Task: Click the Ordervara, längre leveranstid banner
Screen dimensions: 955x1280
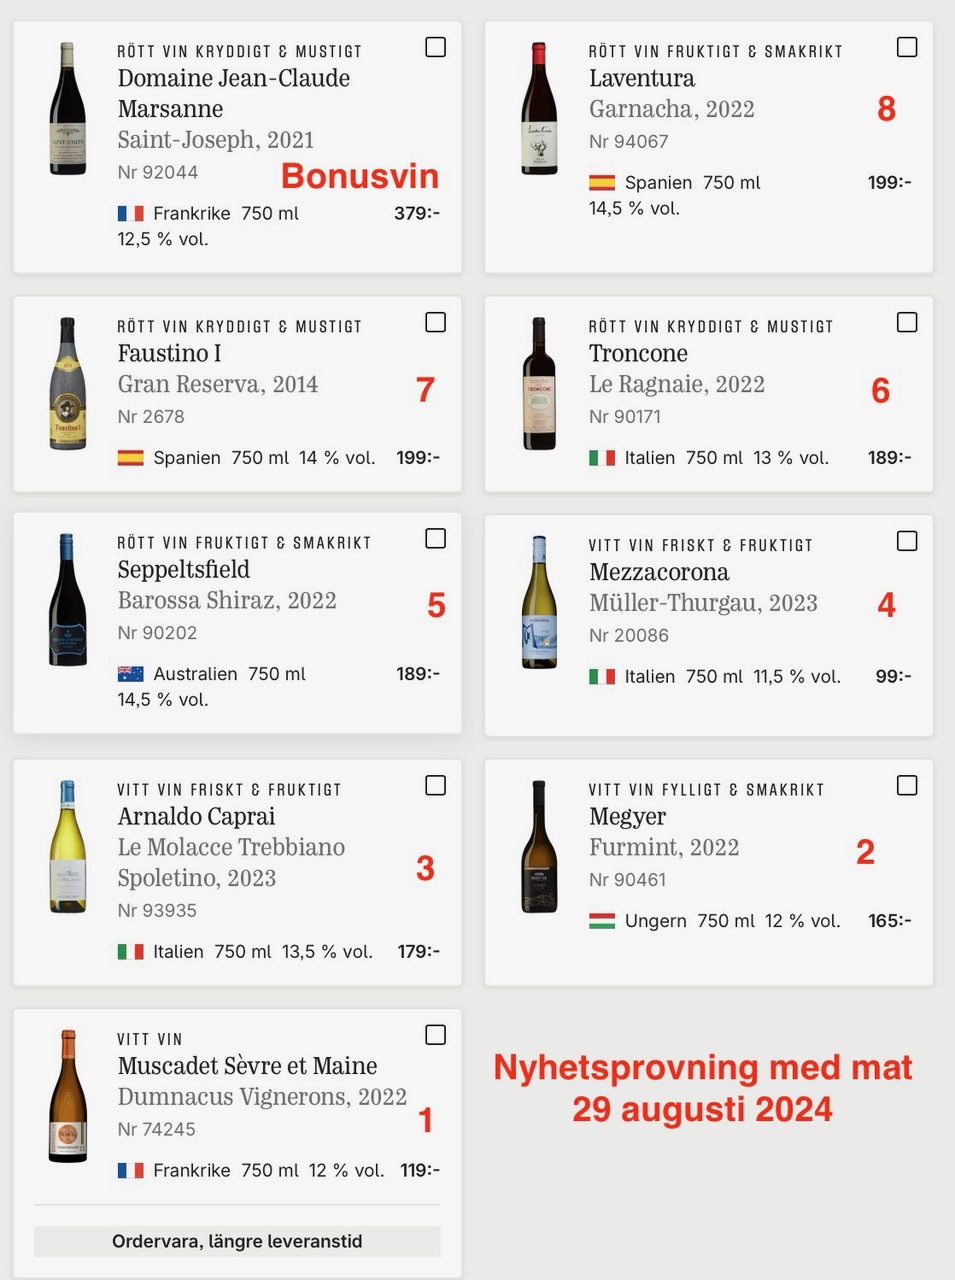Action: pyautogui.click(x=237, y=1241)
